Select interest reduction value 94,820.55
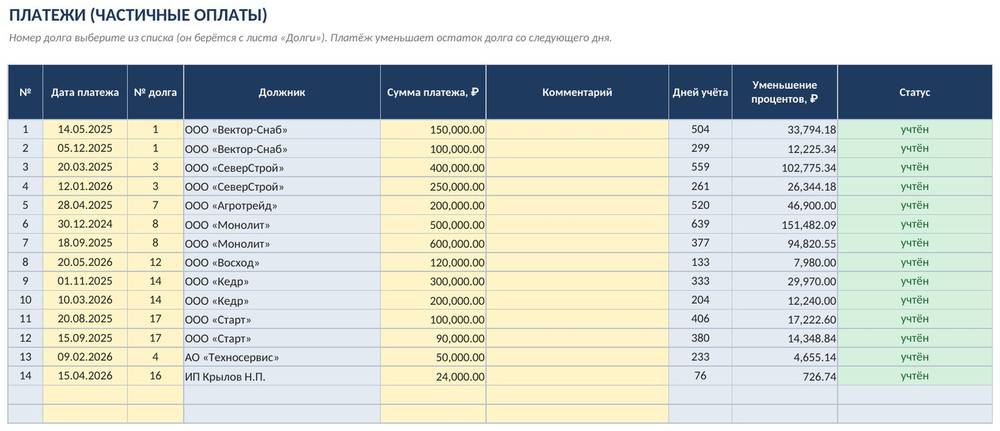The image size is (1000, 431). (x=785, y=244)
